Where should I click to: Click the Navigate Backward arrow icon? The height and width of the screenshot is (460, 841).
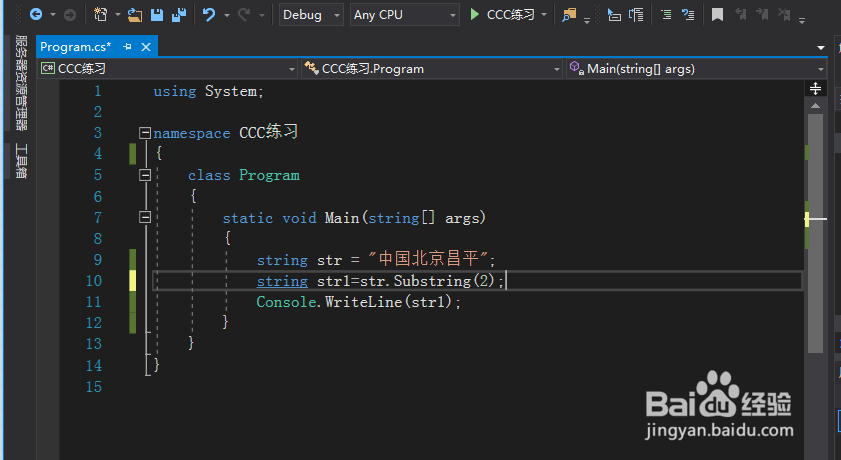click(36, 14)
